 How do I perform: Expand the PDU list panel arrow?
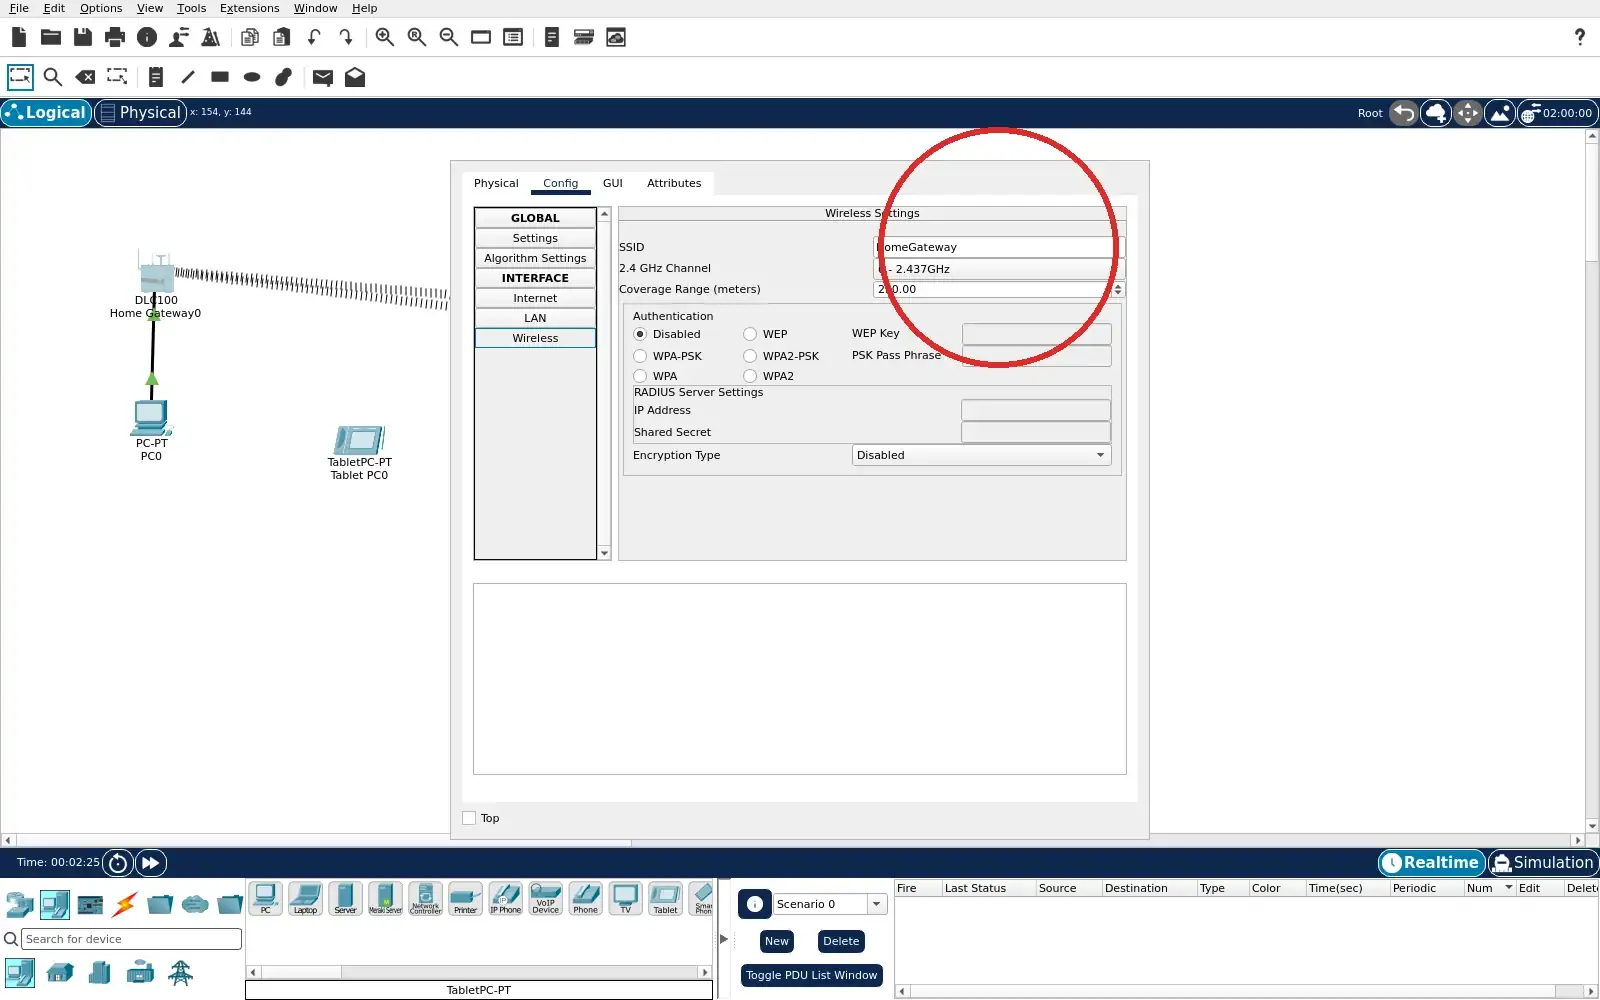724,939
